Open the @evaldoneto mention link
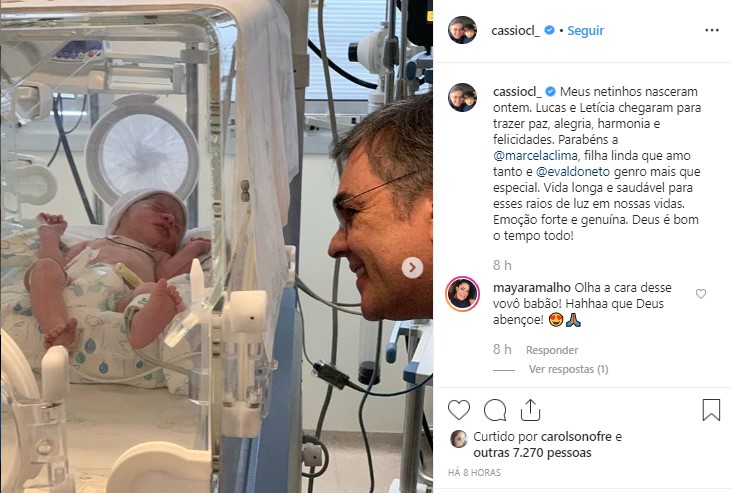Viewport: 732px width, 493px height. pos(573,171)
